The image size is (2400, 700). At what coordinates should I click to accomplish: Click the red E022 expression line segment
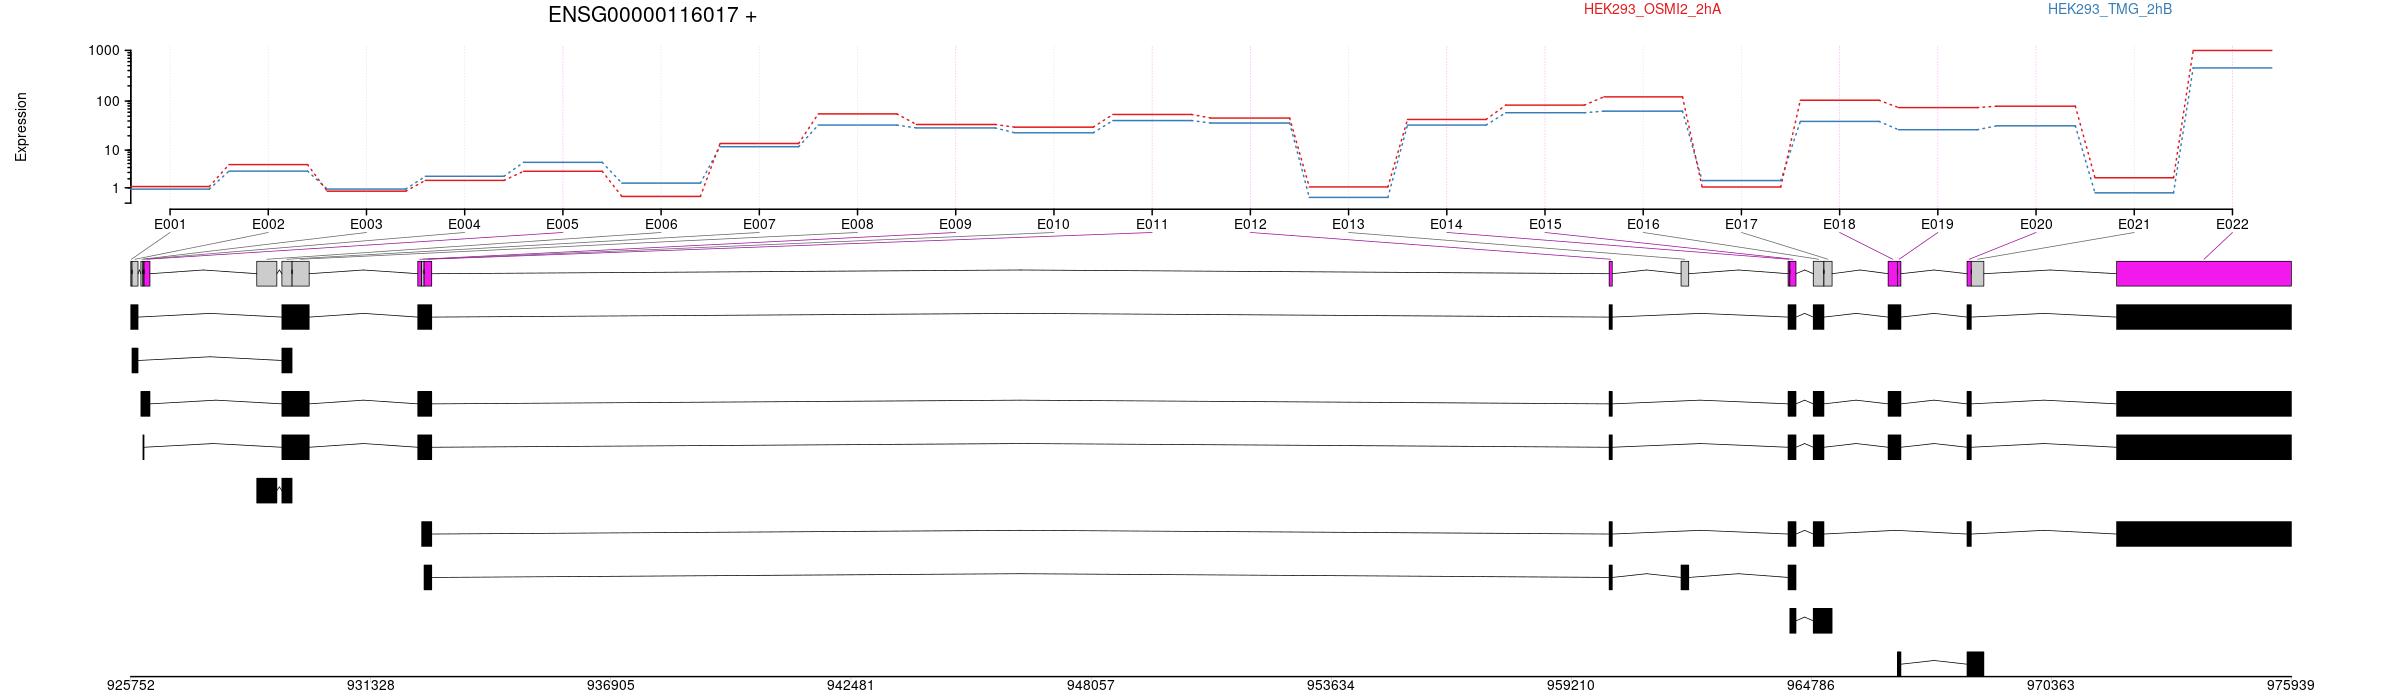(x=2232, y=50)
